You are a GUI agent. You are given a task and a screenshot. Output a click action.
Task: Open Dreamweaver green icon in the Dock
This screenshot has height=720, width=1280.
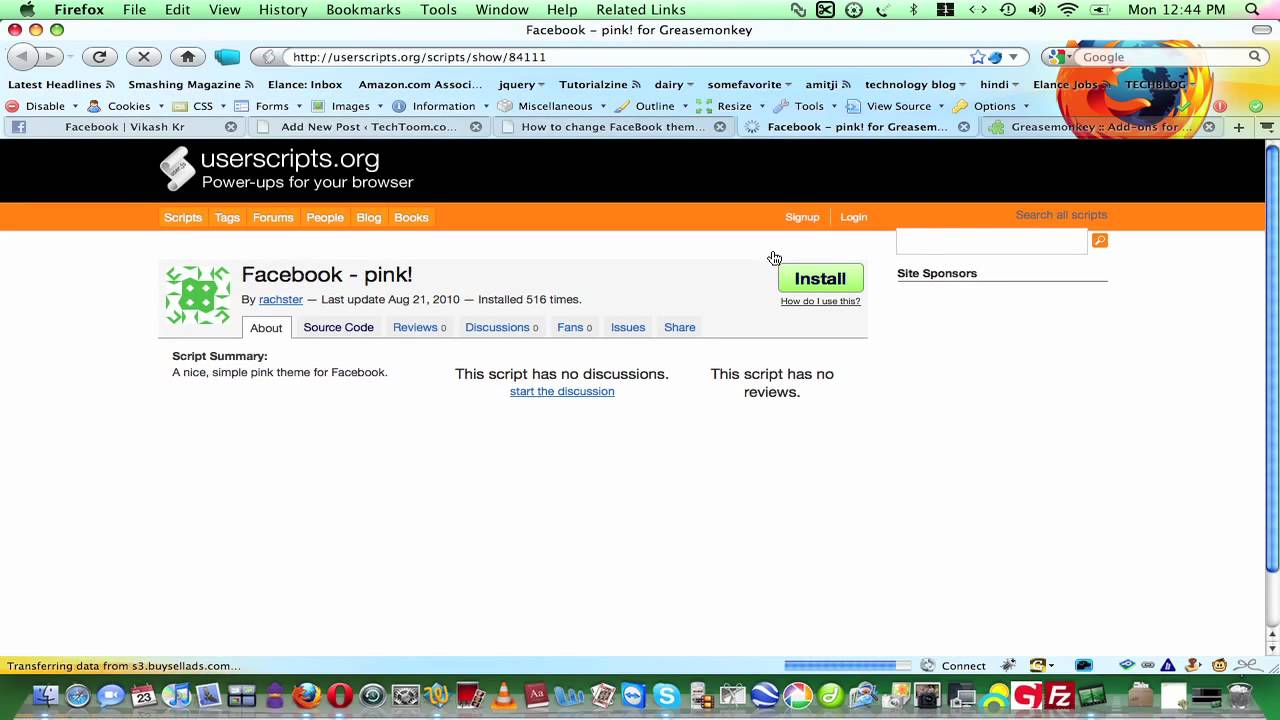click(830, 696)
